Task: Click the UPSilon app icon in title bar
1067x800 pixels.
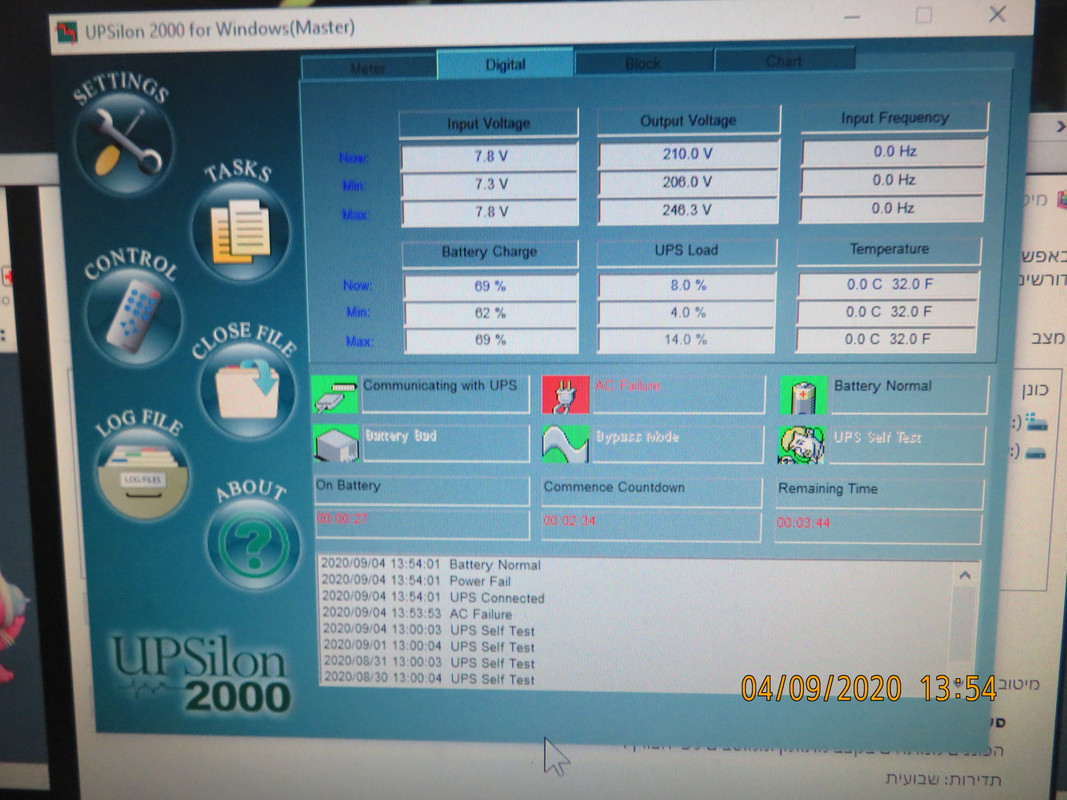Action: (67, 32)
